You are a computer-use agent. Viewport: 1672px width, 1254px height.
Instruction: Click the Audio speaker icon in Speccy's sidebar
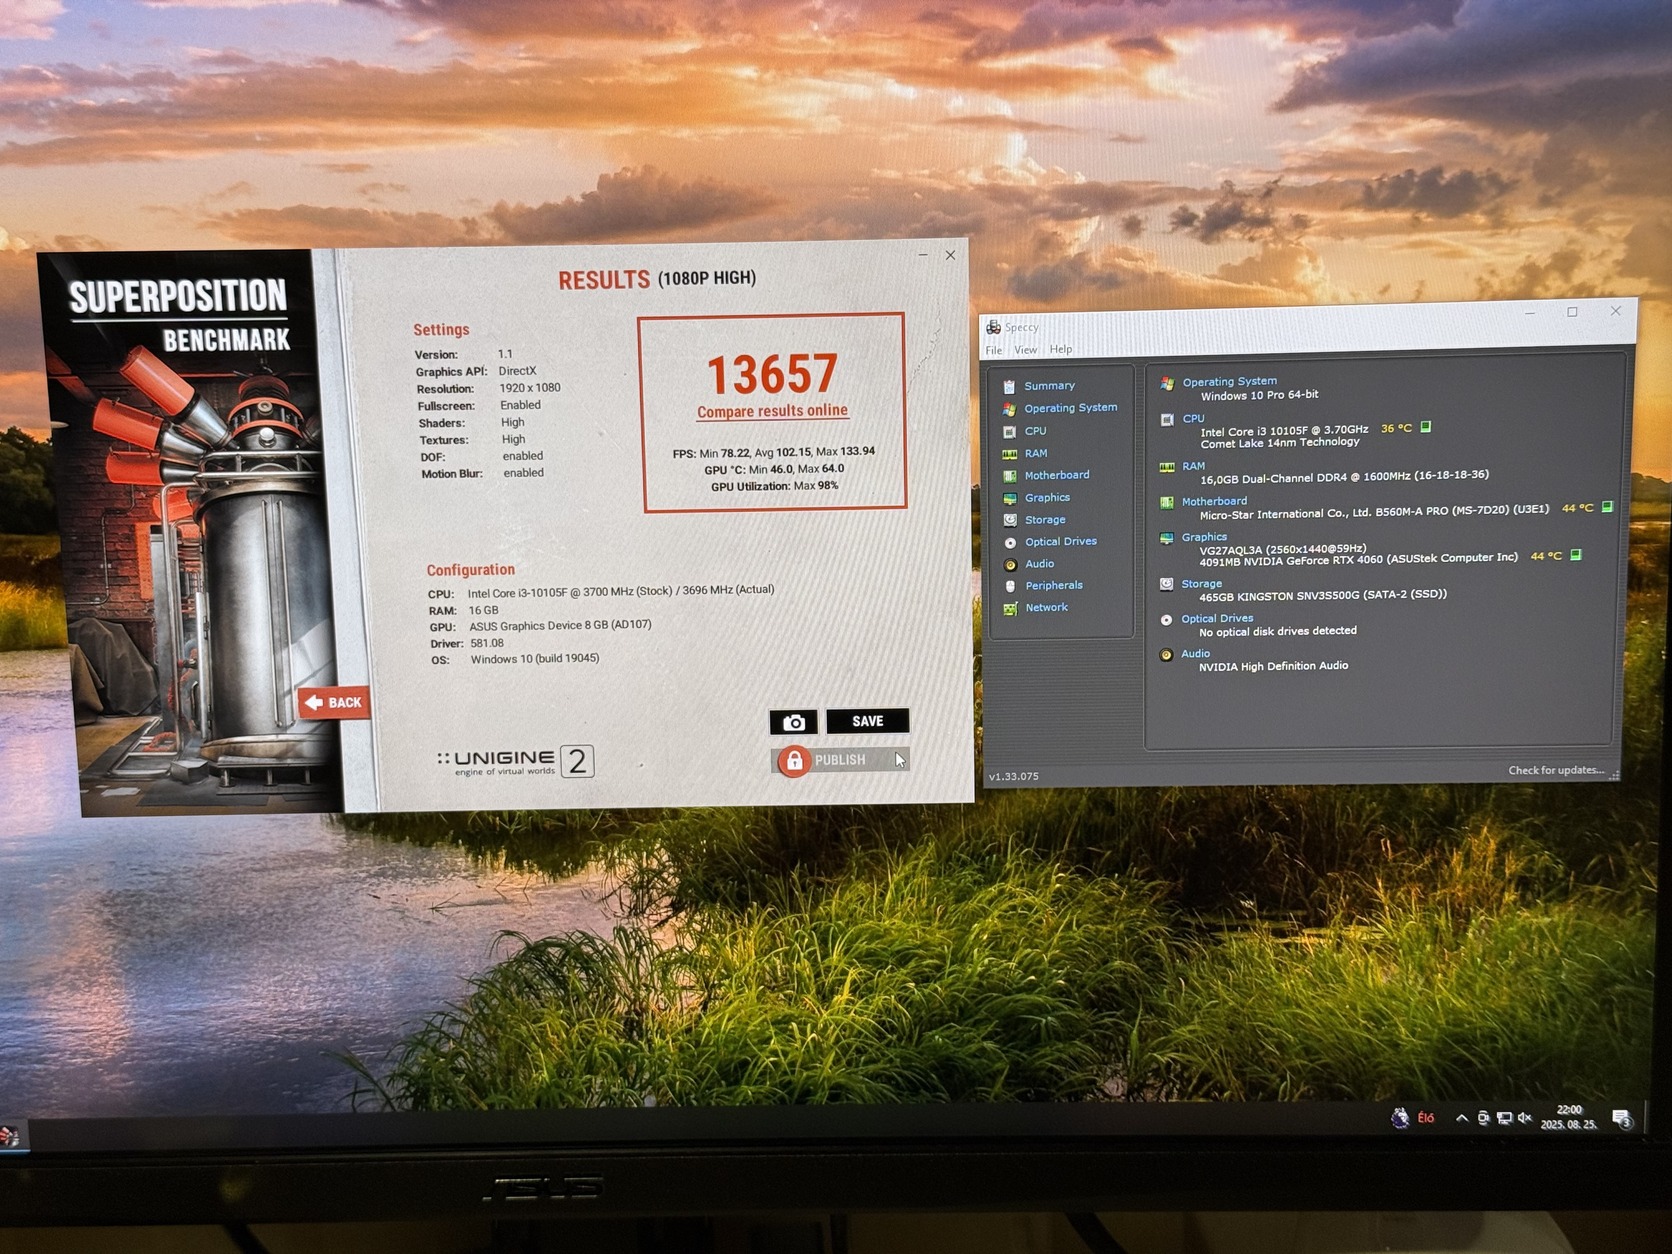coord(1010,564)
